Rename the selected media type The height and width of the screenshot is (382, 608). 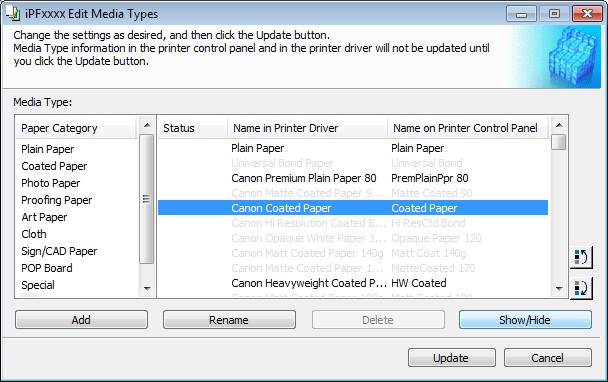(229, 320)
